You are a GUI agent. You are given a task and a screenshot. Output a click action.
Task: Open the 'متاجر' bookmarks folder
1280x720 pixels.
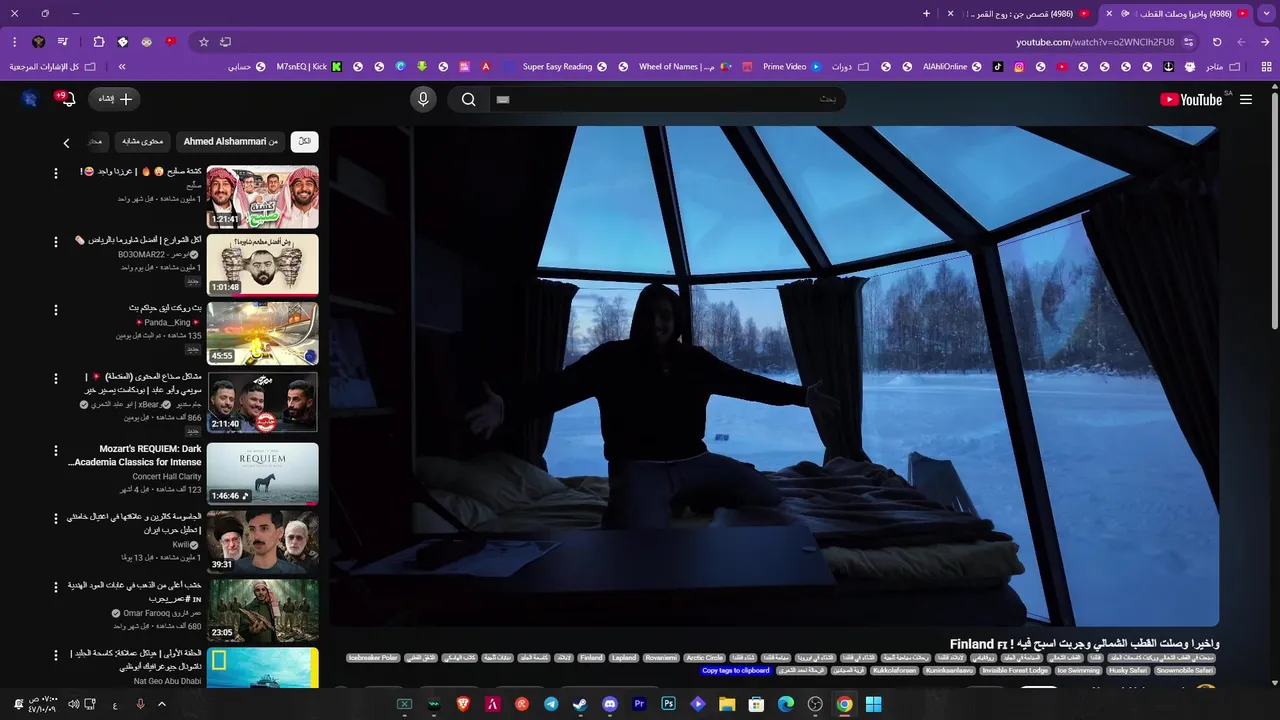click(x=1222, y=67)
